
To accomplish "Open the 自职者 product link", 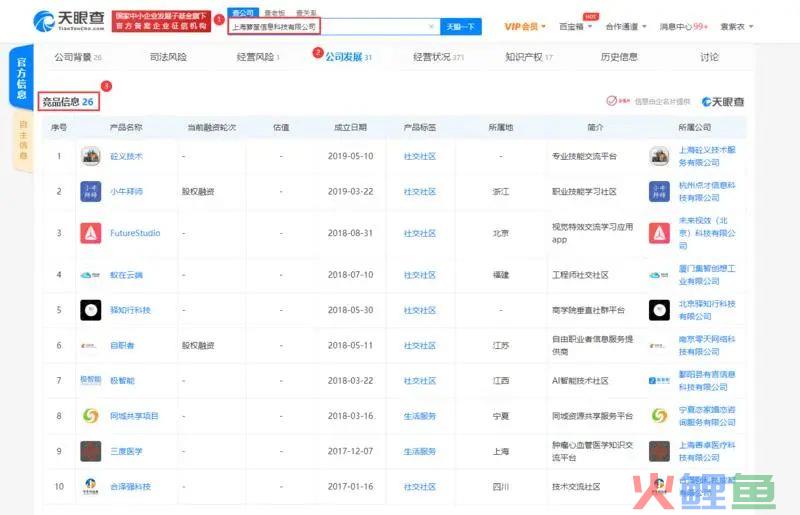I will pyautogui.click(x=122, y=346).
